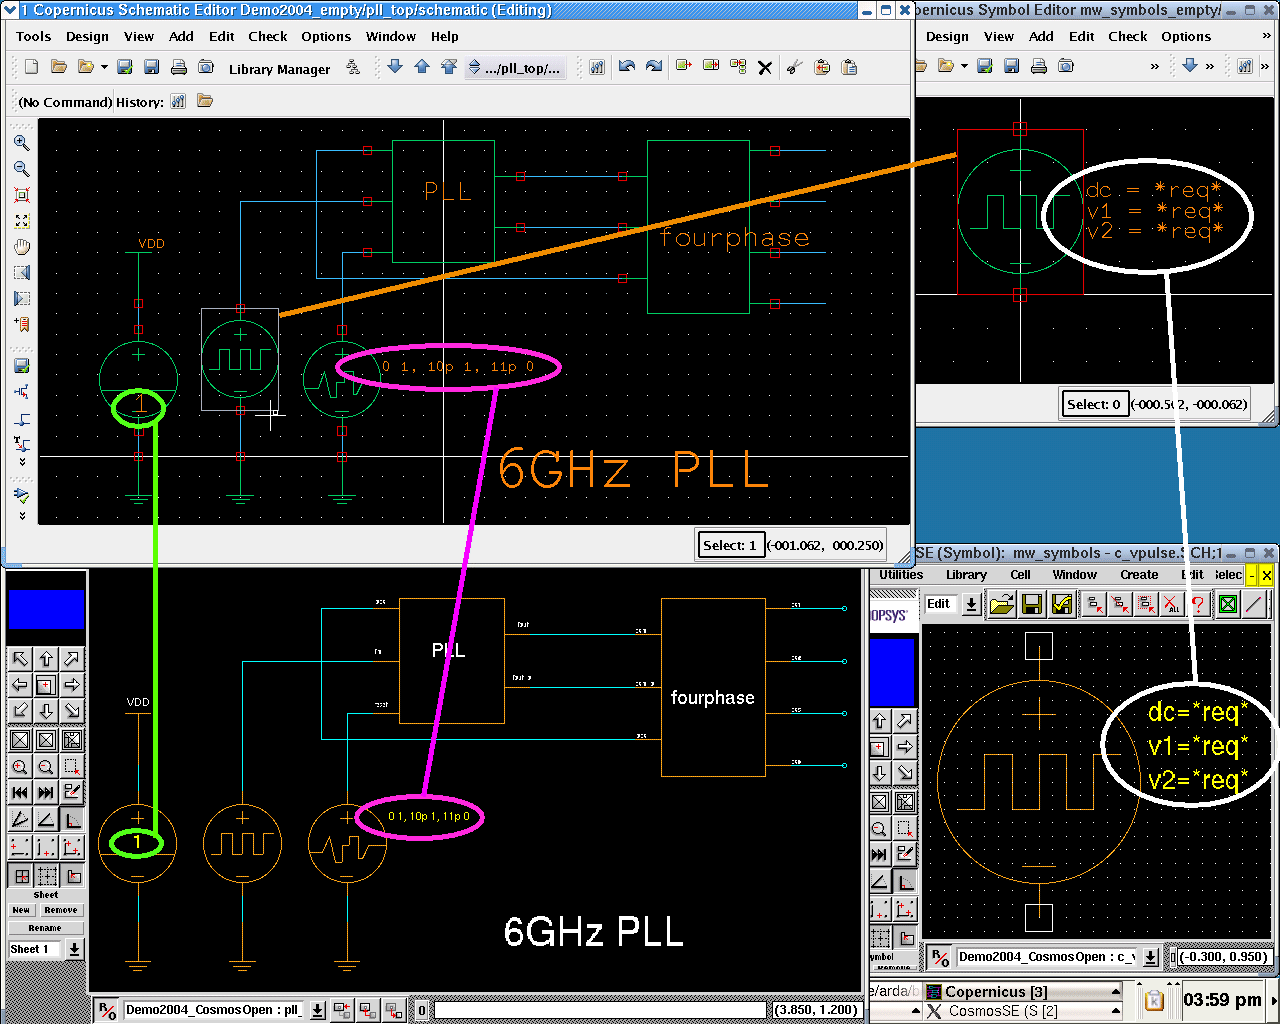Click the redo icon in Schematic Editor
The width and height of the screenshot is (1280, 1024).
tap(654, 67)
